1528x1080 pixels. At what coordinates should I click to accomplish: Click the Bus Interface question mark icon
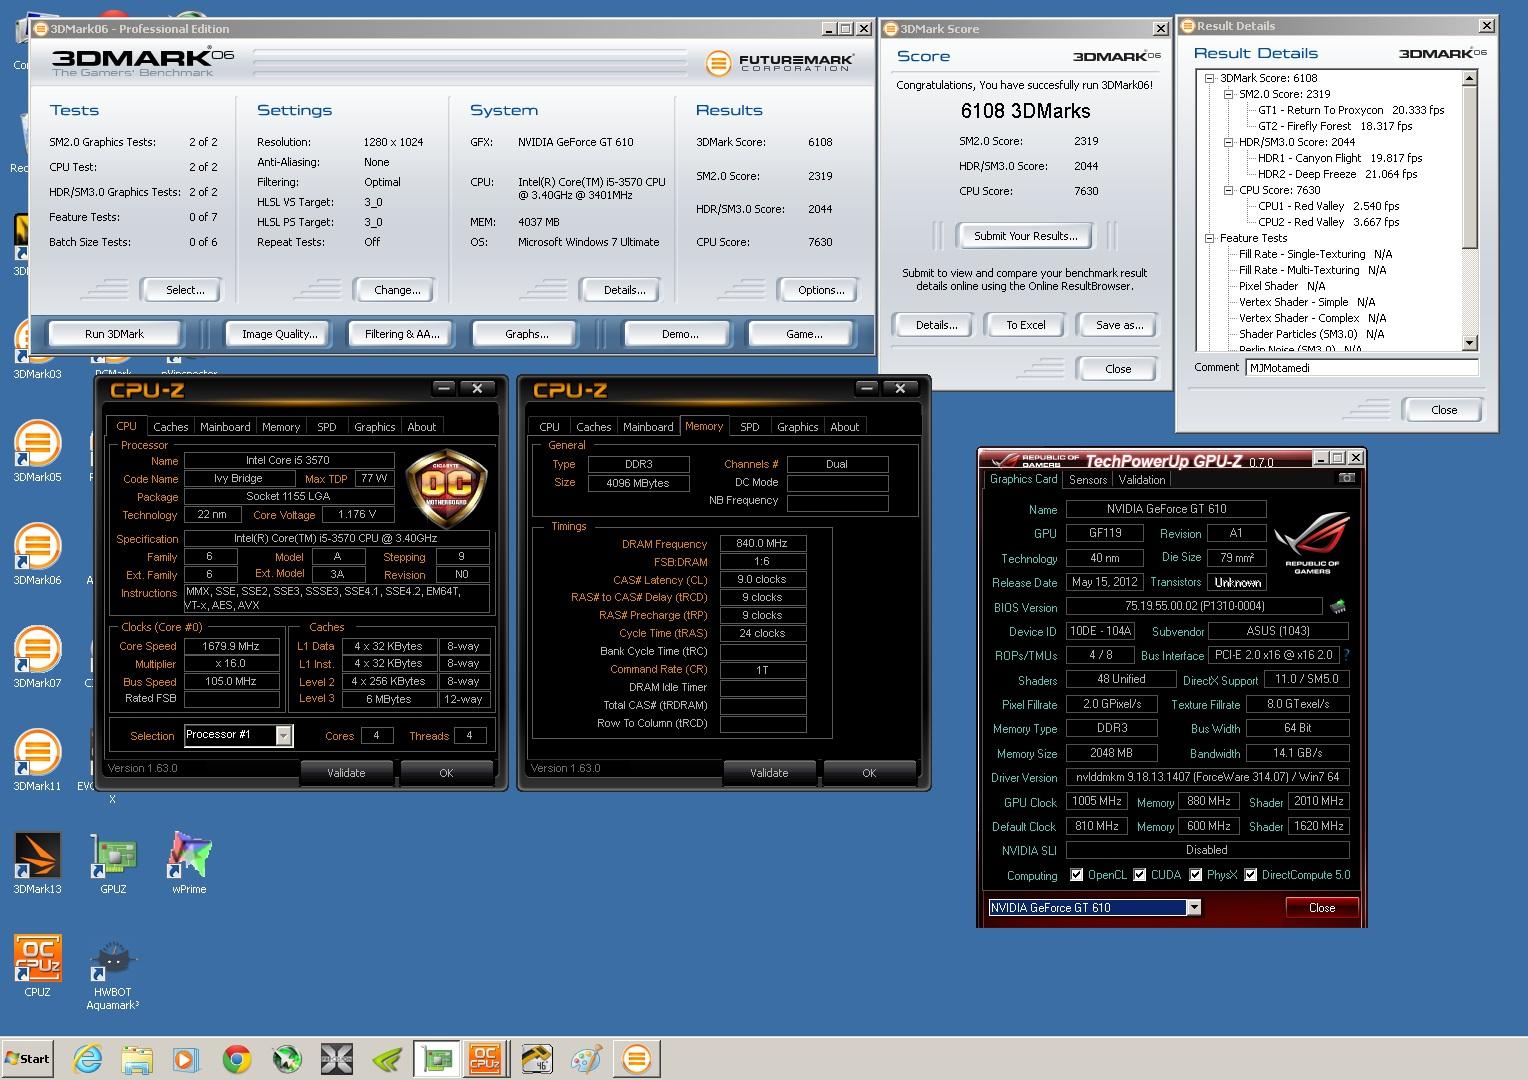click(1347, 655)
